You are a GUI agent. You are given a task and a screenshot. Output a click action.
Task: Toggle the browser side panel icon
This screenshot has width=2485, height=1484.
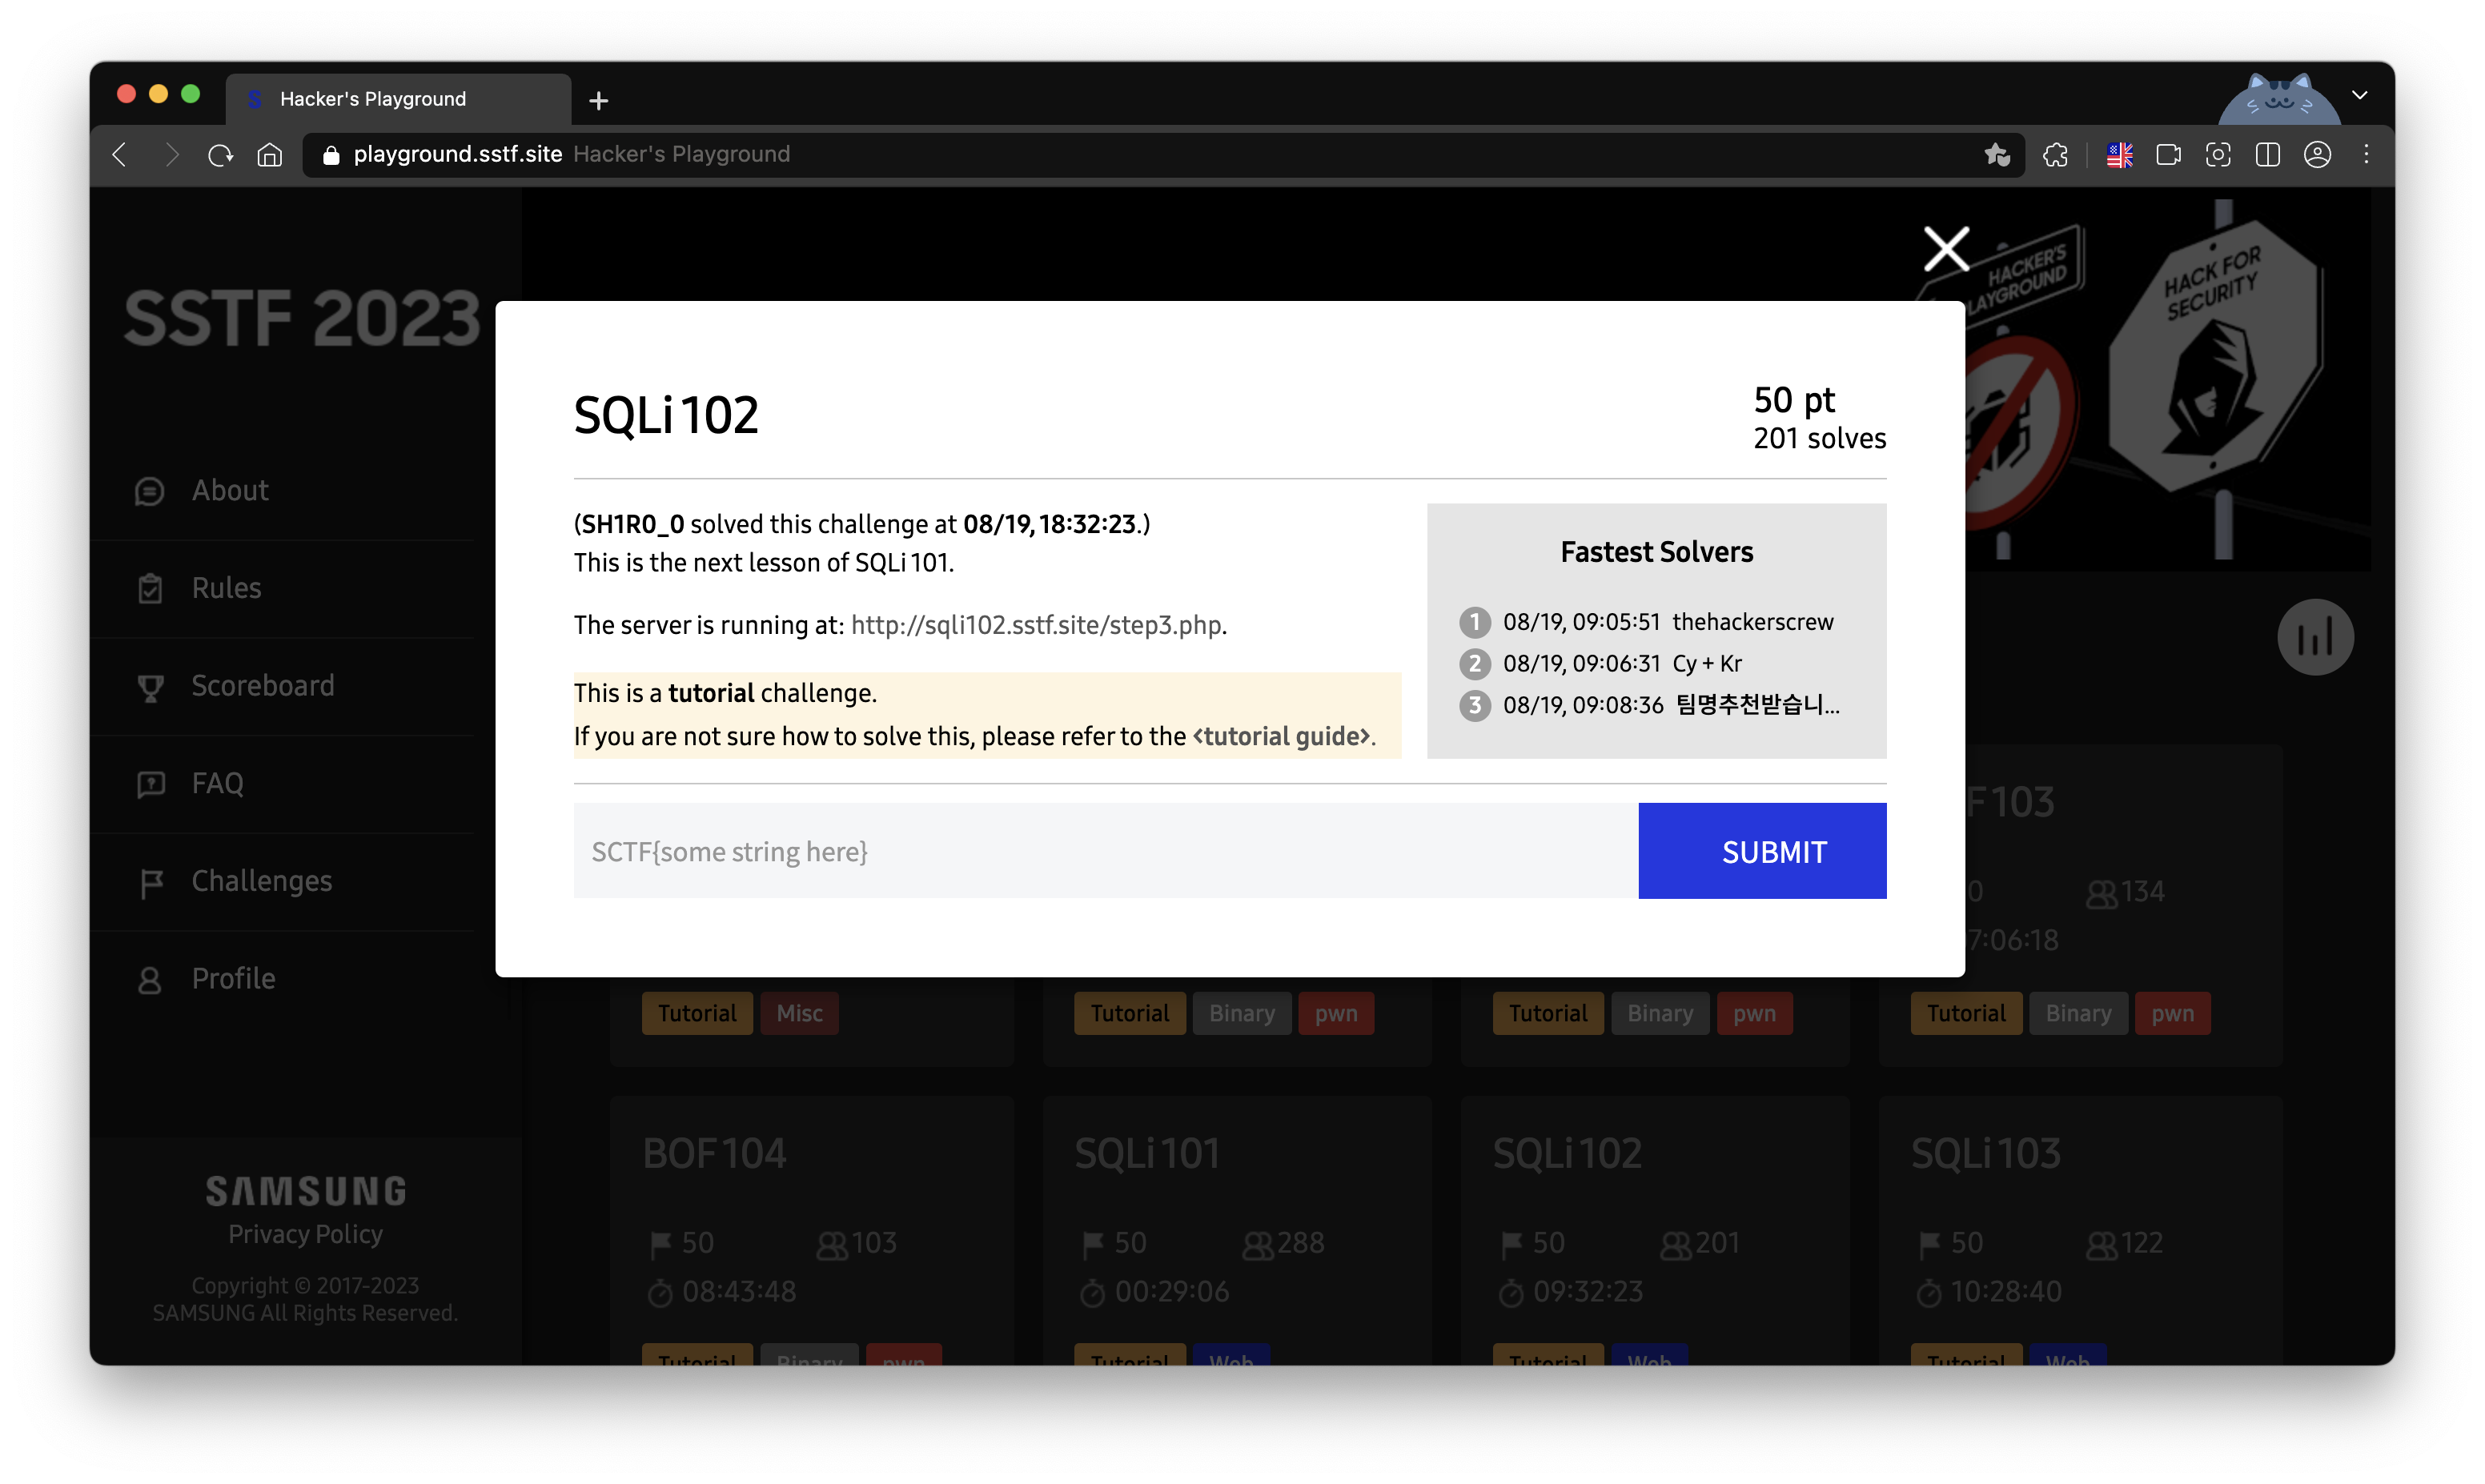point(2267,155)
